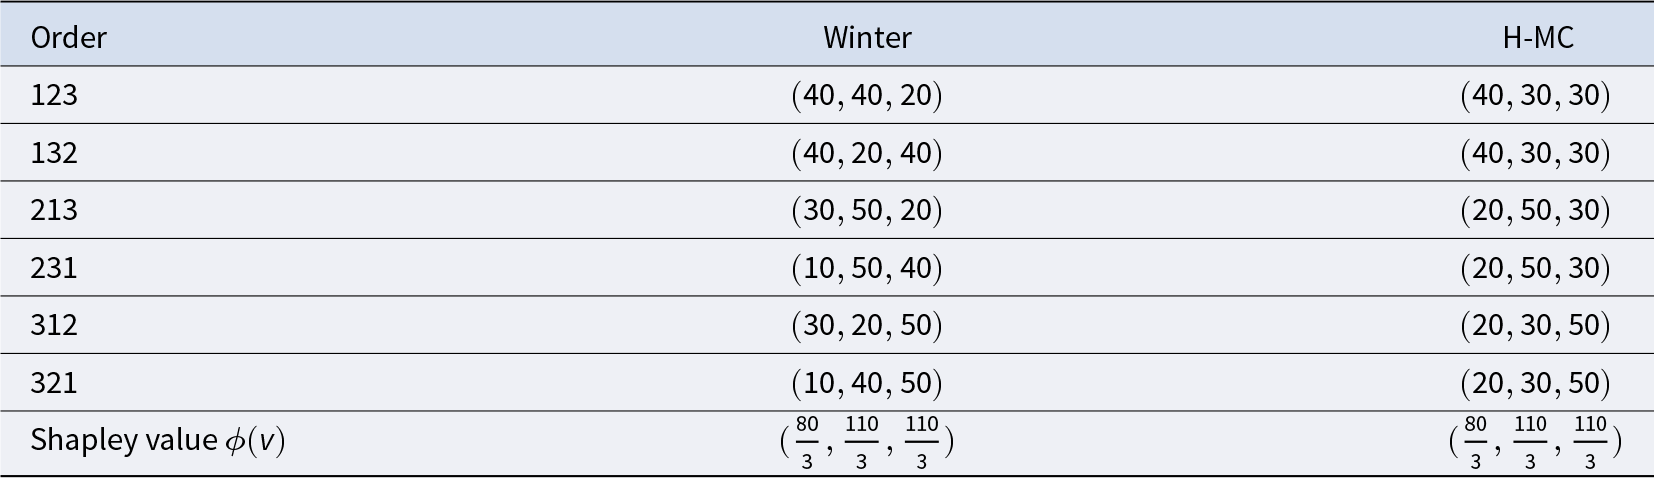Click Winter value (10, 40, 50)
Viewport: 1654px width, 478px height.
[x=867, y=383]
